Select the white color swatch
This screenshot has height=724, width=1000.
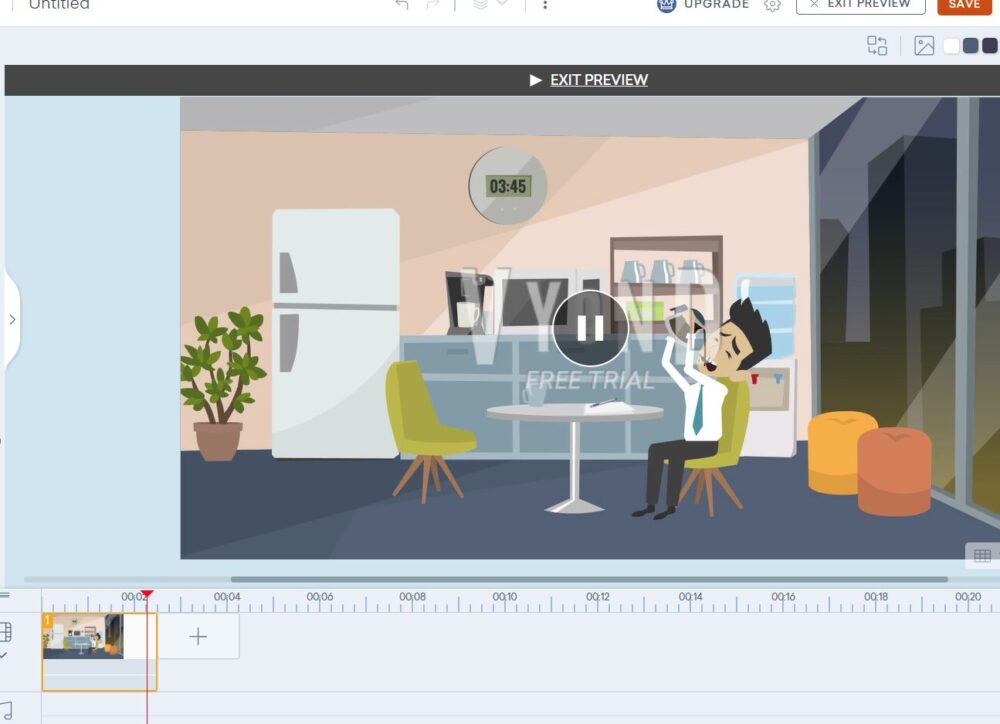click(952, 46)
